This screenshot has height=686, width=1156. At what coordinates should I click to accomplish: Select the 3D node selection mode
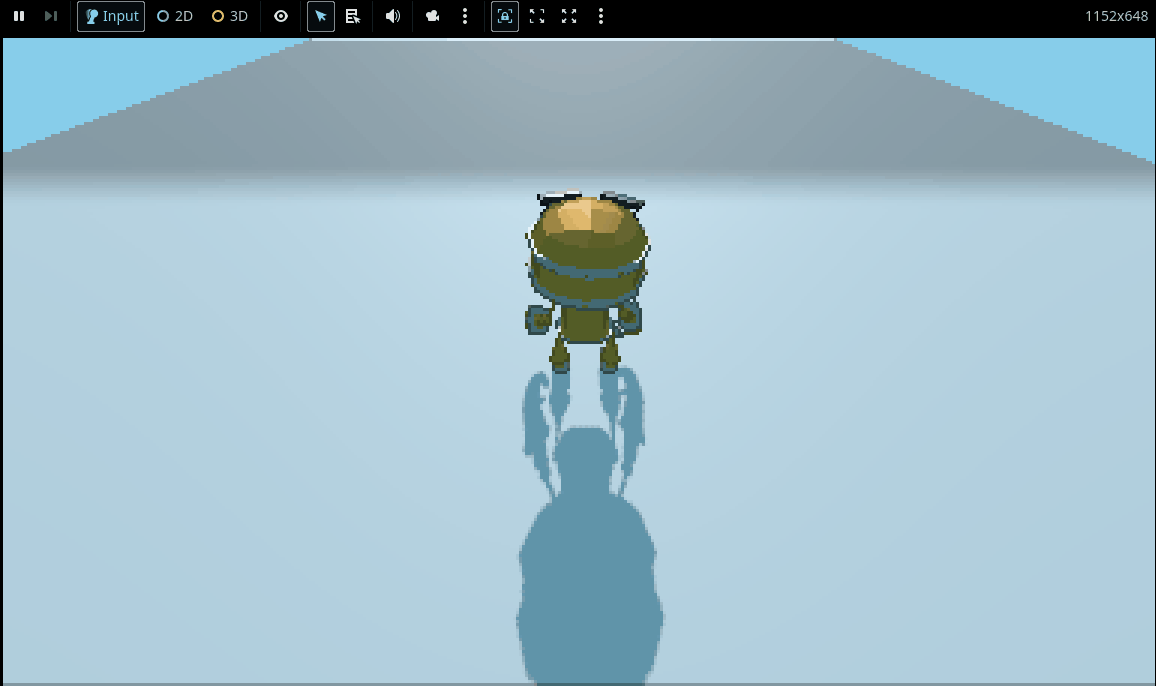[x=230, y=16]
